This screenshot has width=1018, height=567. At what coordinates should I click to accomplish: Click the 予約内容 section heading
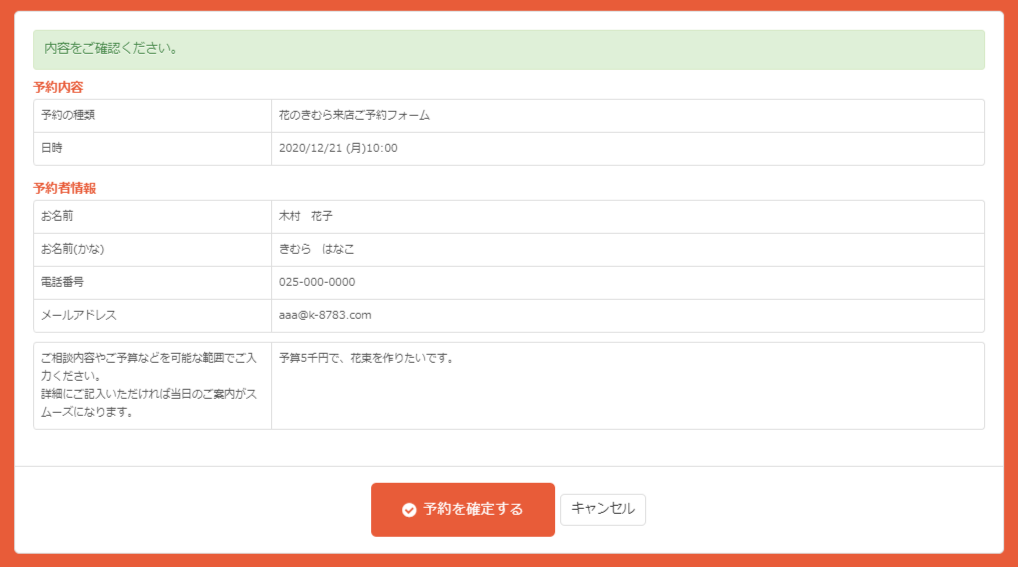(x=58, y=87)
